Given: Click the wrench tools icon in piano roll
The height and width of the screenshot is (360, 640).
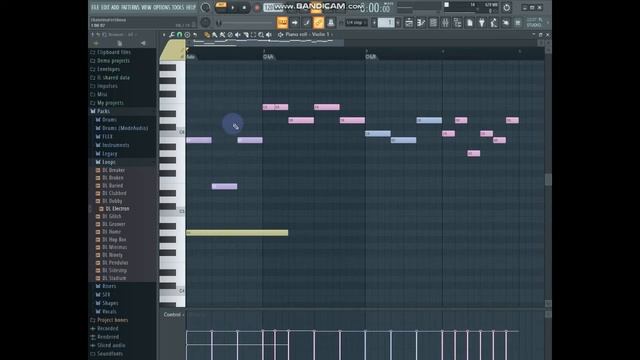Looking at the screenshot, I should [172, 35].
